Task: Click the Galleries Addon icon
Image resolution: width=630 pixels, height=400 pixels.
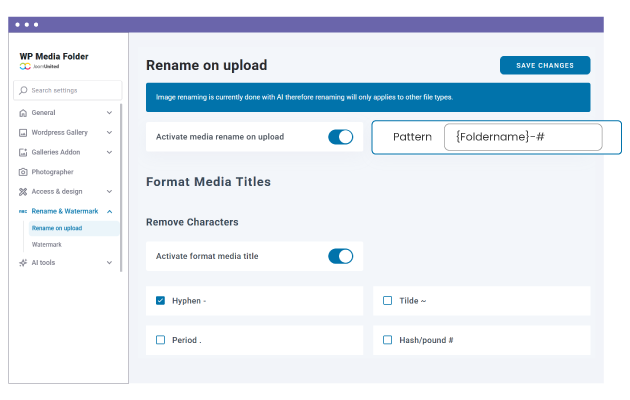Action: tap(23, 152)
